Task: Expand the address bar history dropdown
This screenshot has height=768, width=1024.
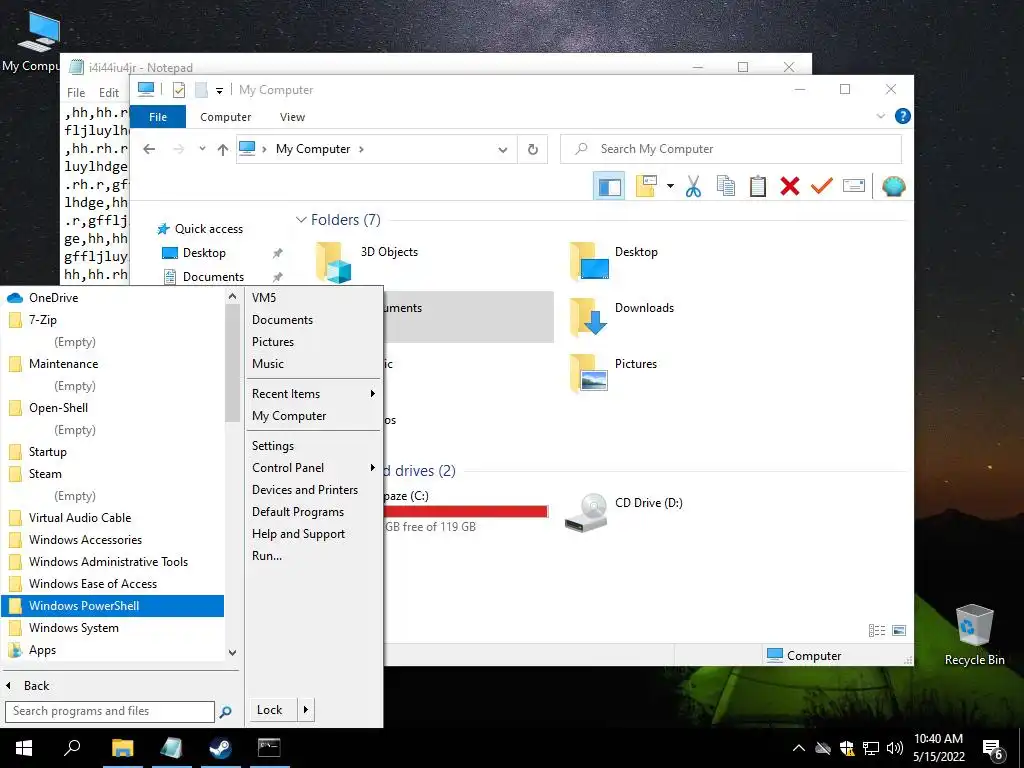Action: point(502,150)
